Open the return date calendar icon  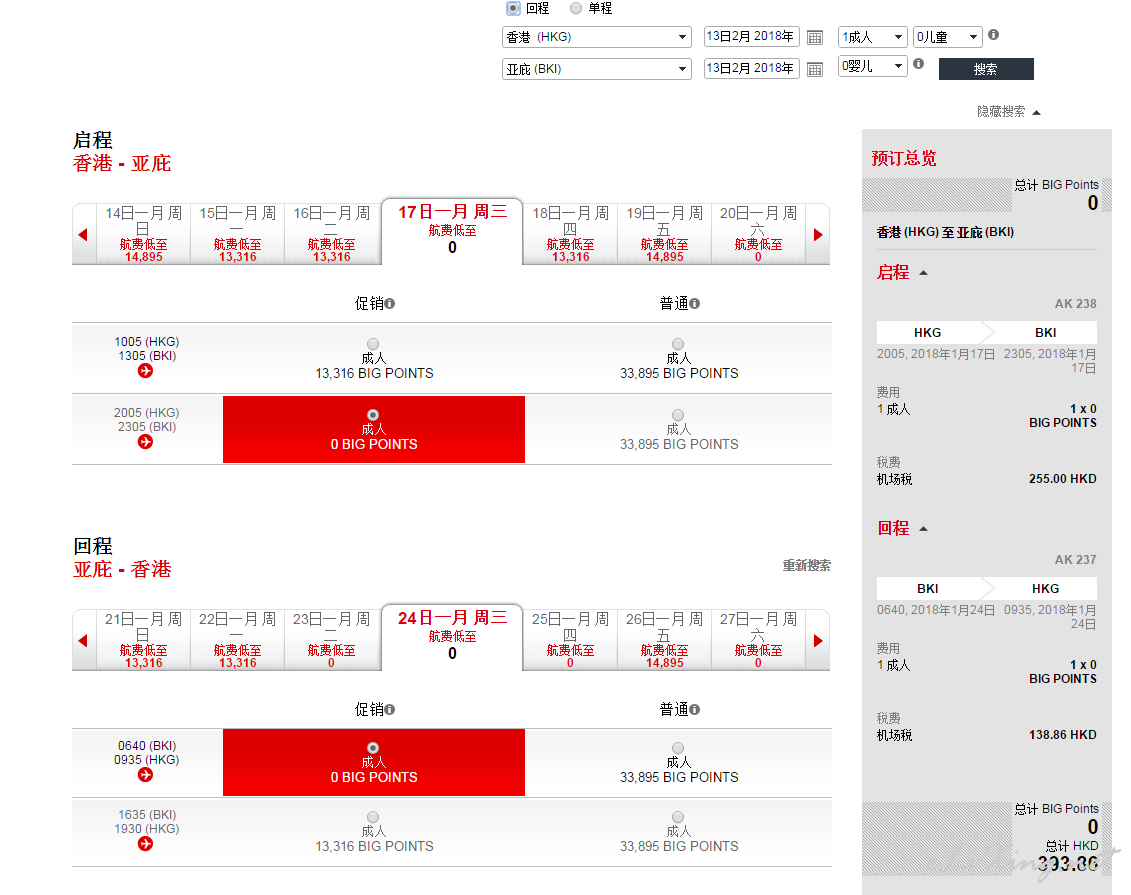(x=814, y=69)
